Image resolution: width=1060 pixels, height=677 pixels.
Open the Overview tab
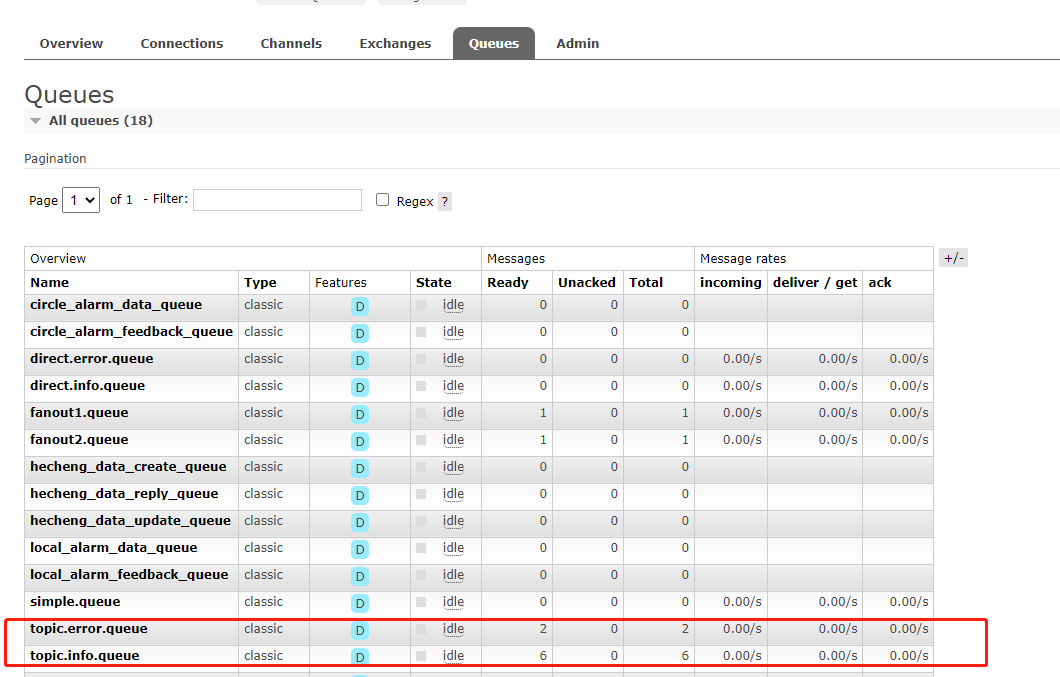click(71, 43)
